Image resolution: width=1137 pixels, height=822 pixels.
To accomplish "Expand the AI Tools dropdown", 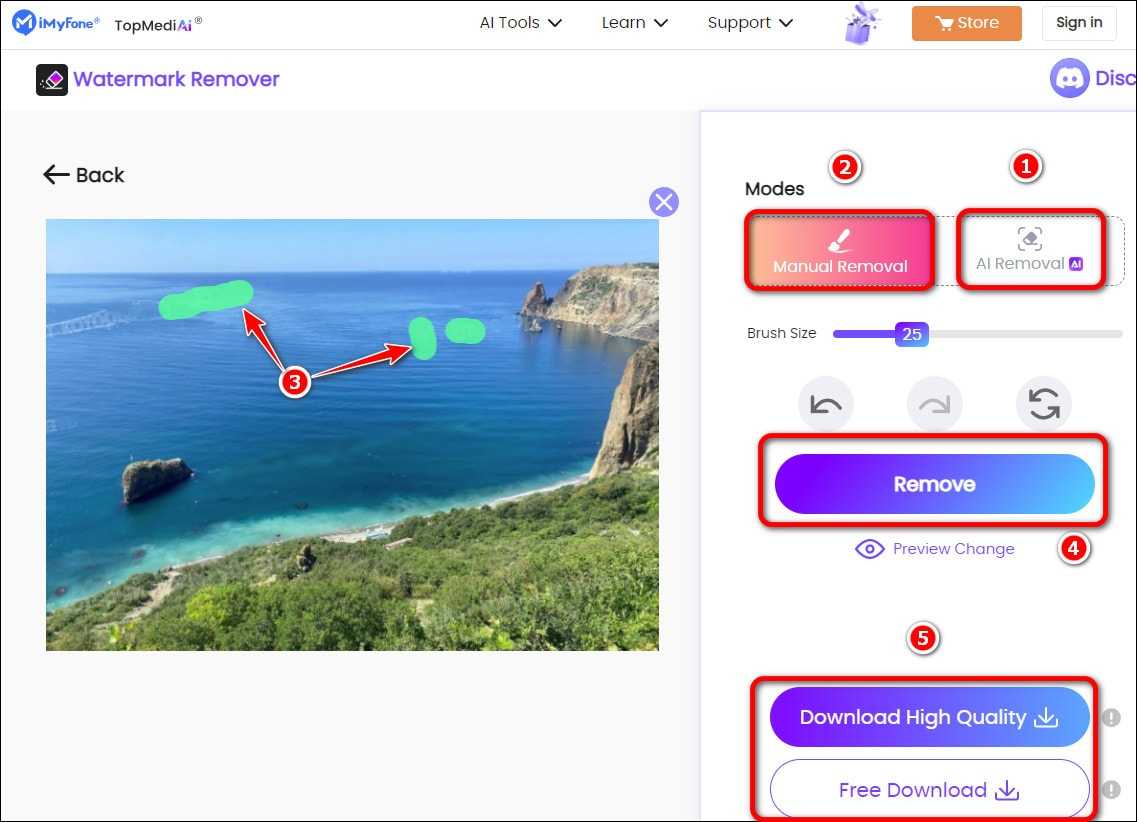I will pyautogui.click(x=520, y=23).
